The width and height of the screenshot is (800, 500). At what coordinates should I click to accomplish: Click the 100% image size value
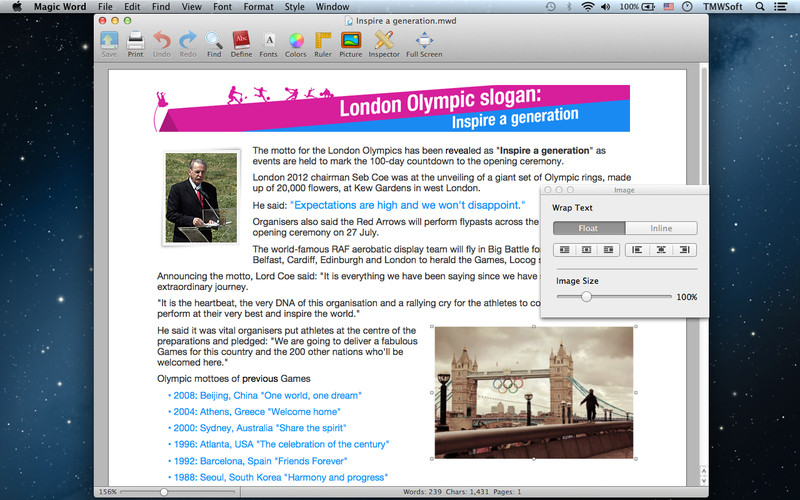687,297
